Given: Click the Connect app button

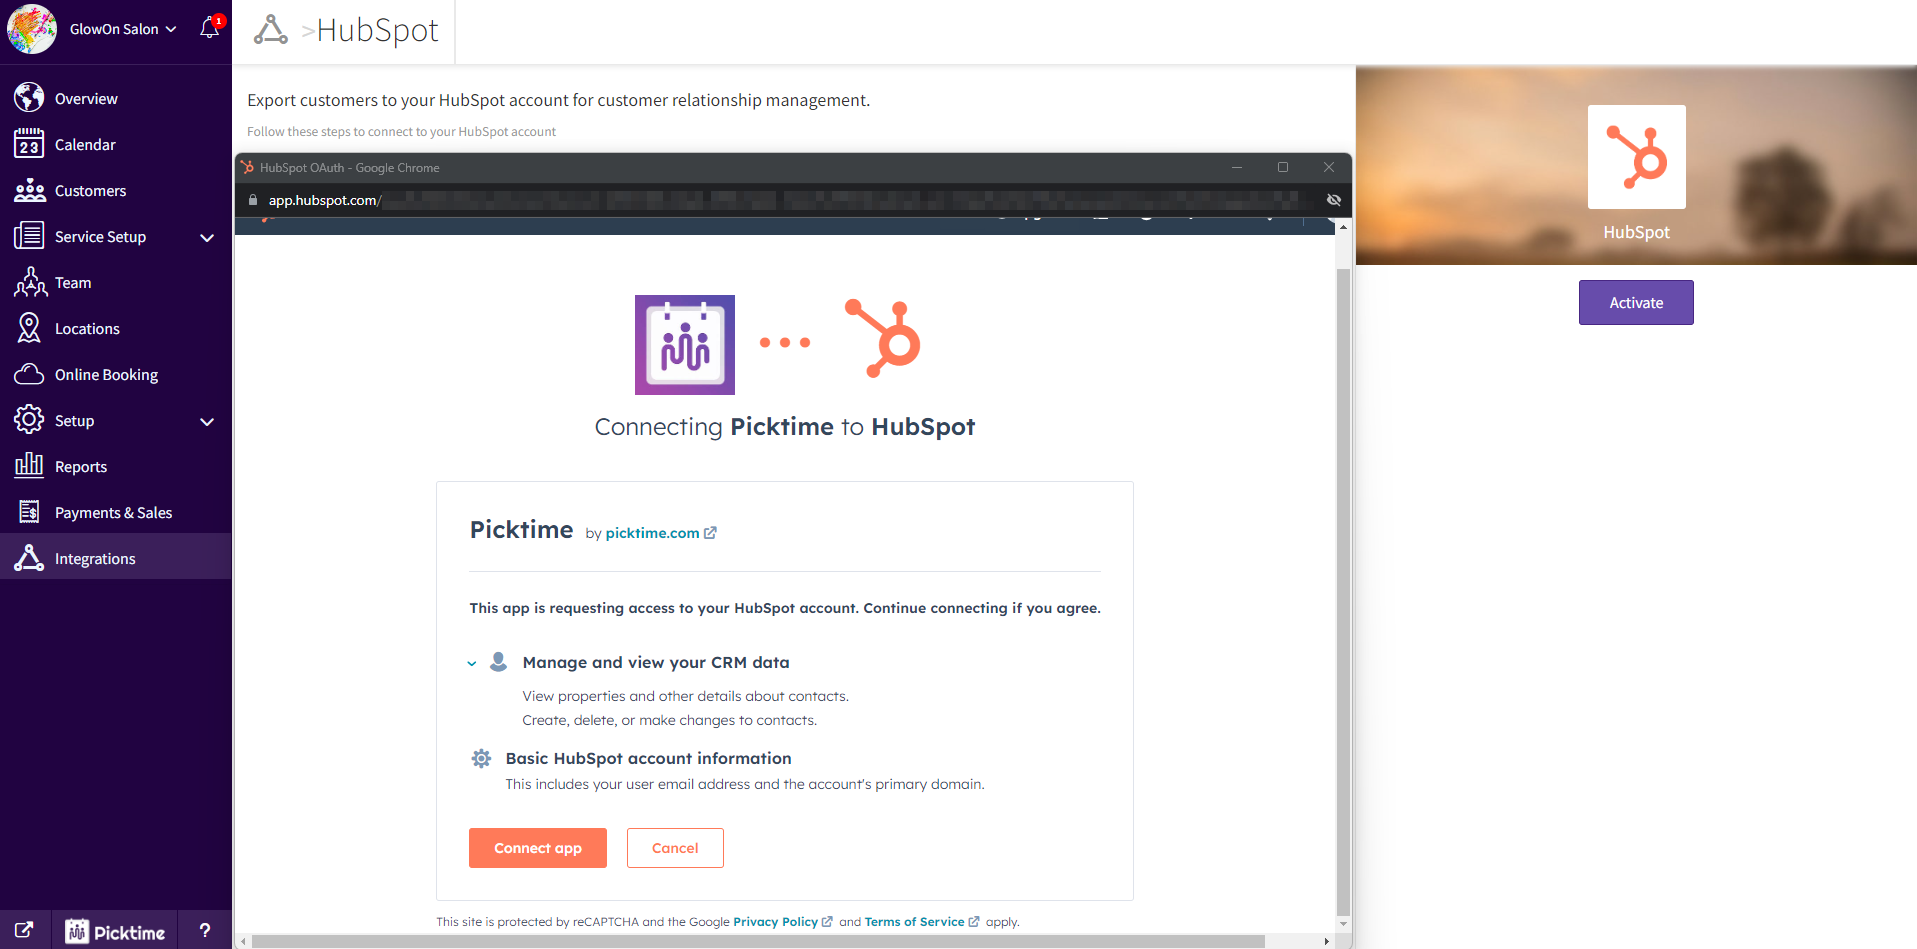Looking at the screenshot, I should 537,848.
